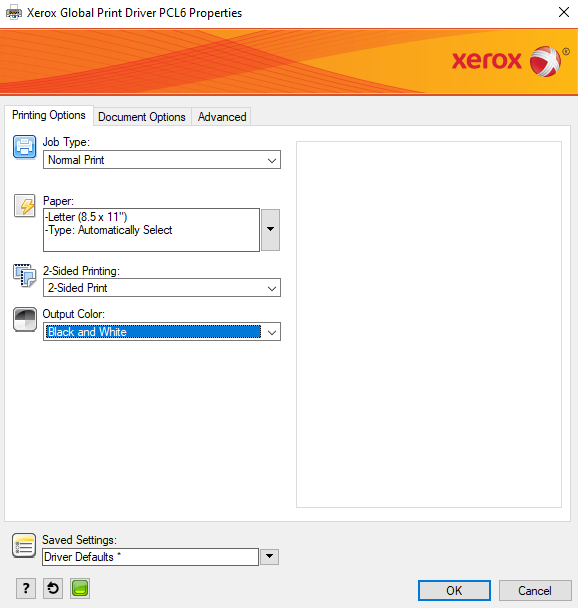Switch to the Printing Options tab
The height and width of the screenshot is (608, 578).
tap(49, 115)
